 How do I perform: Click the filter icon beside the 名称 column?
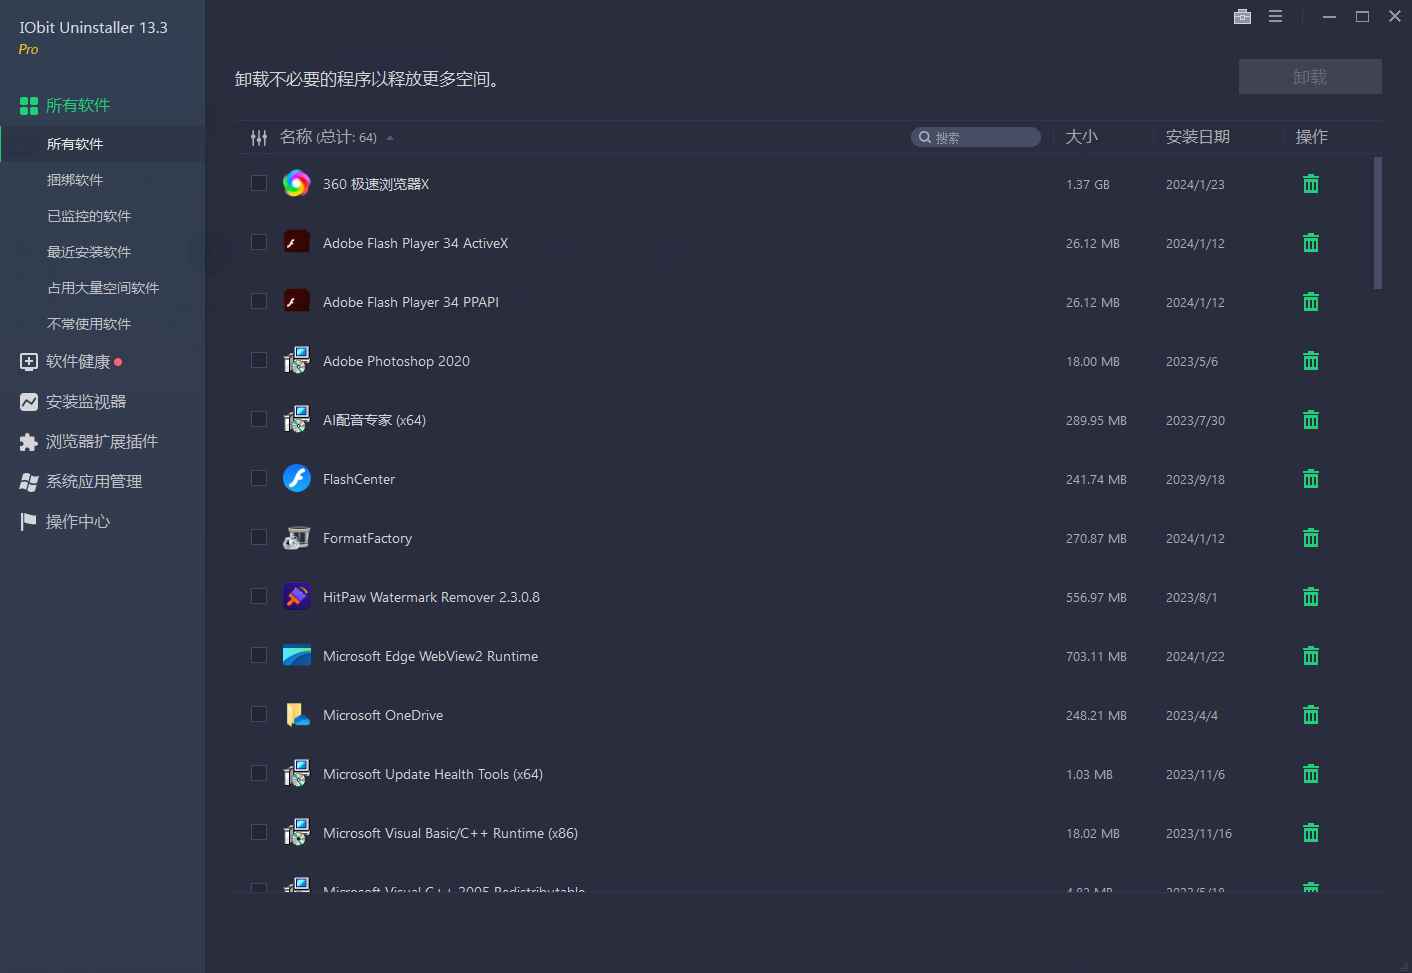[x=258, y=137]
